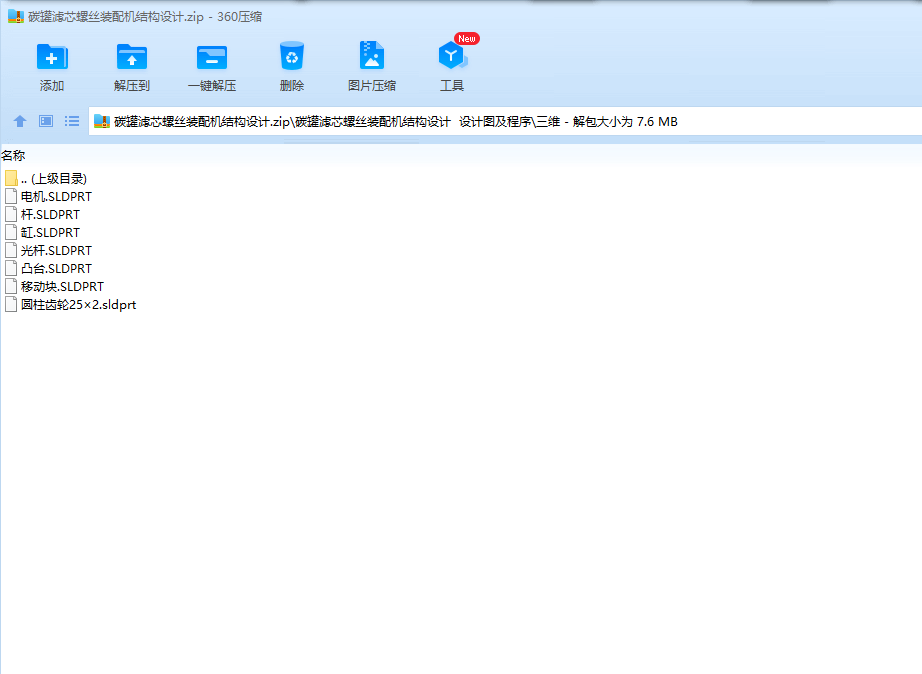Click the 360压缩 title bar app icon
The height and width of the screenshot is (674, 922).
(16, 16)
